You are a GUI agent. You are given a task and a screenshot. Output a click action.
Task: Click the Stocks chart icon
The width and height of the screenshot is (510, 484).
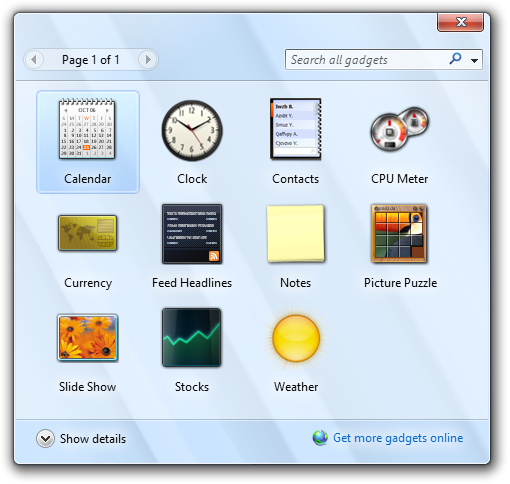click(x=192, y=338)
